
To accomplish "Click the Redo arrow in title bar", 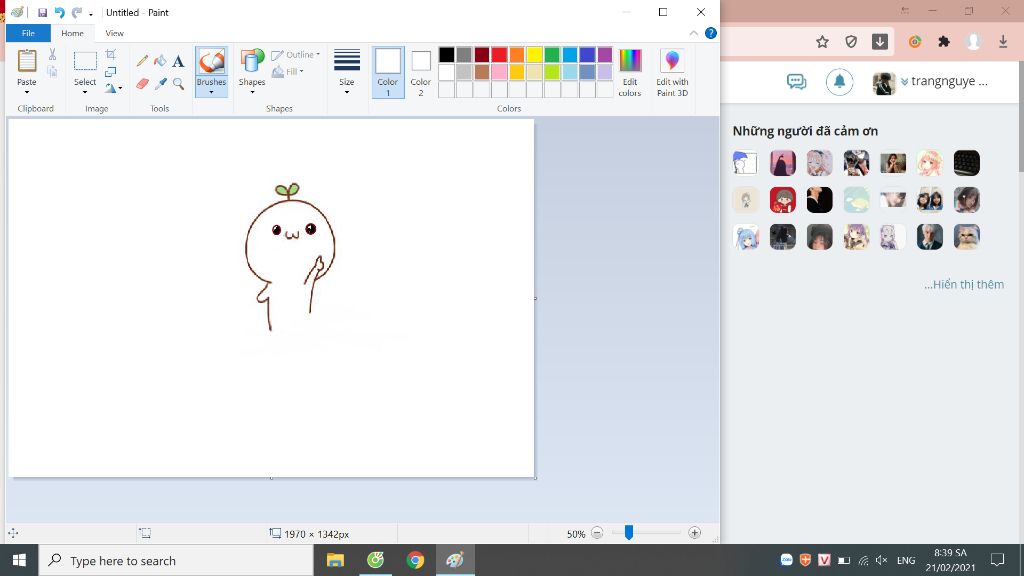I will pyautogui.click(x=77, y=12).
